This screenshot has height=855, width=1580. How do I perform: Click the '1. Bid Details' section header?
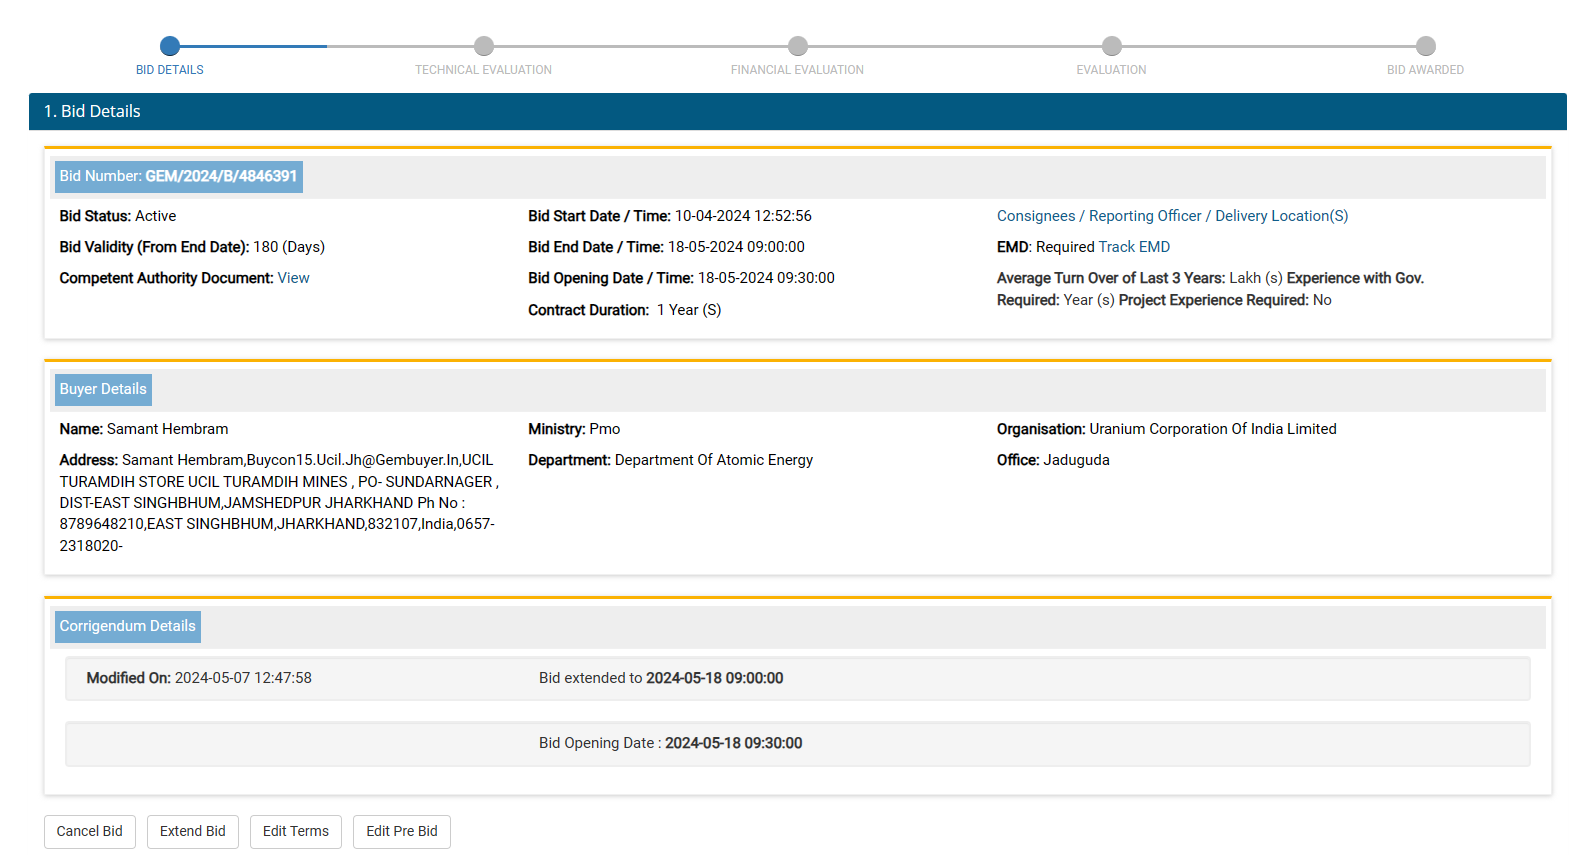798,111
